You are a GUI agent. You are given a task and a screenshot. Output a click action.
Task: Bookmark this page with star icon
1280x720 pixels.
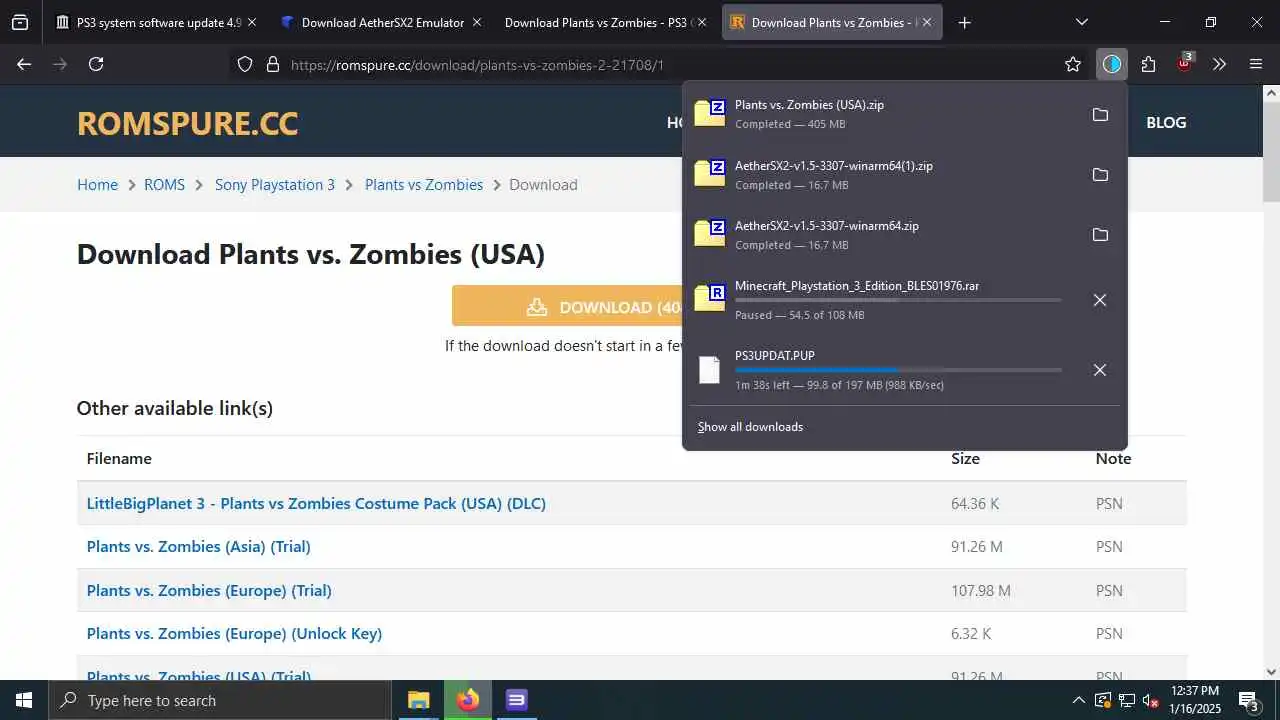tap(1073, 64)
